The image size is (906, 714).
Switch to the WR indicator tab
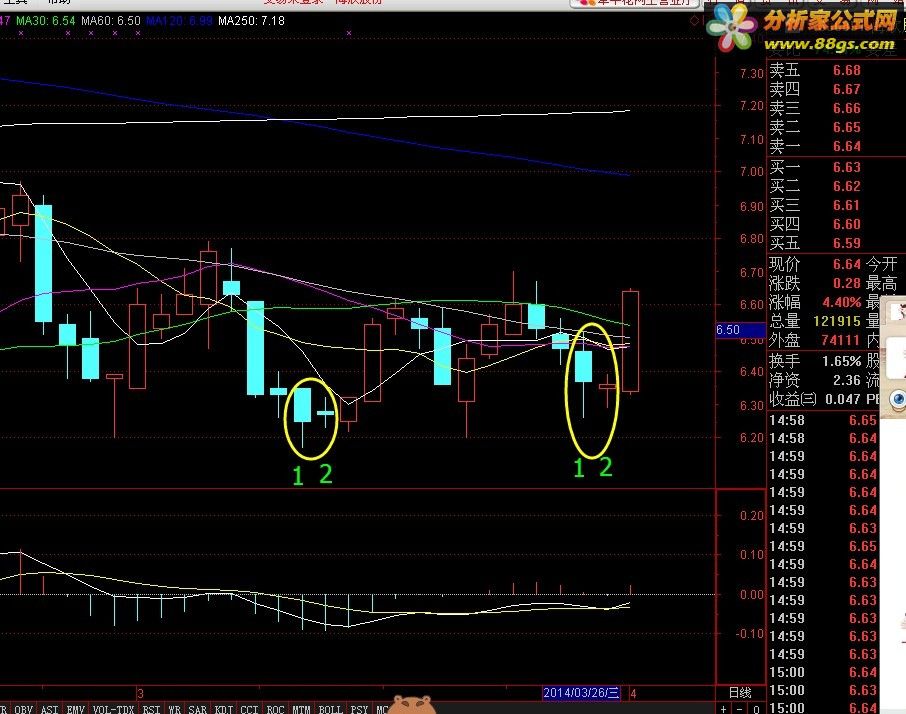pyautogui.click(x=174, y=708)
